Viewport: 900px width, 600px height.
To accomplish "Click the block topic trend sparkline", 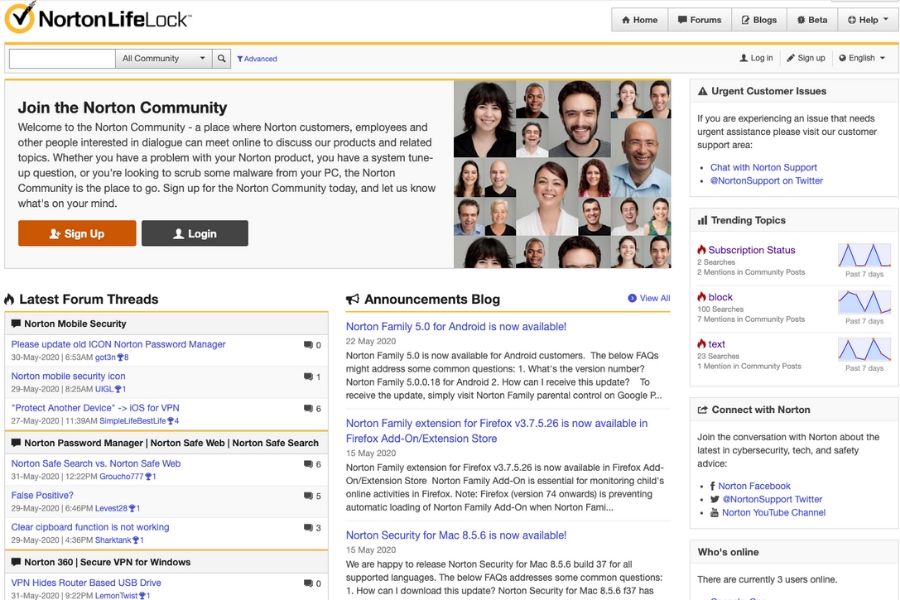I will (x=864, y=303).
